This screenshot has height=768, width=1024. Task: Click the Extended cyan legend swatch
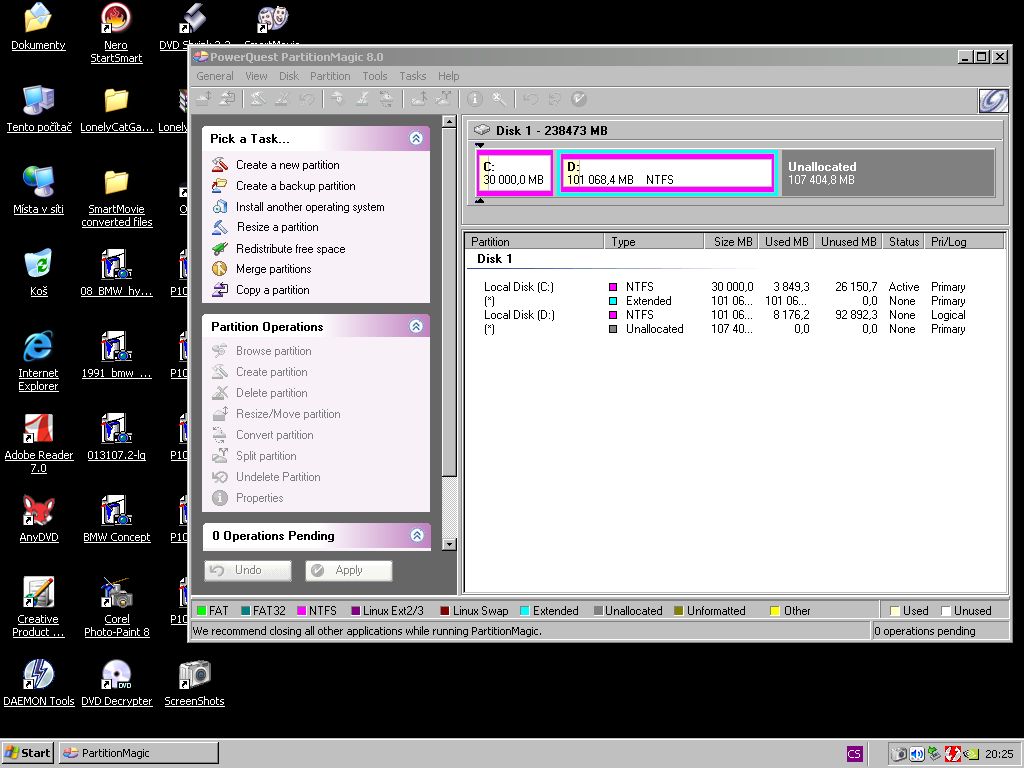(x=524, y=611)
